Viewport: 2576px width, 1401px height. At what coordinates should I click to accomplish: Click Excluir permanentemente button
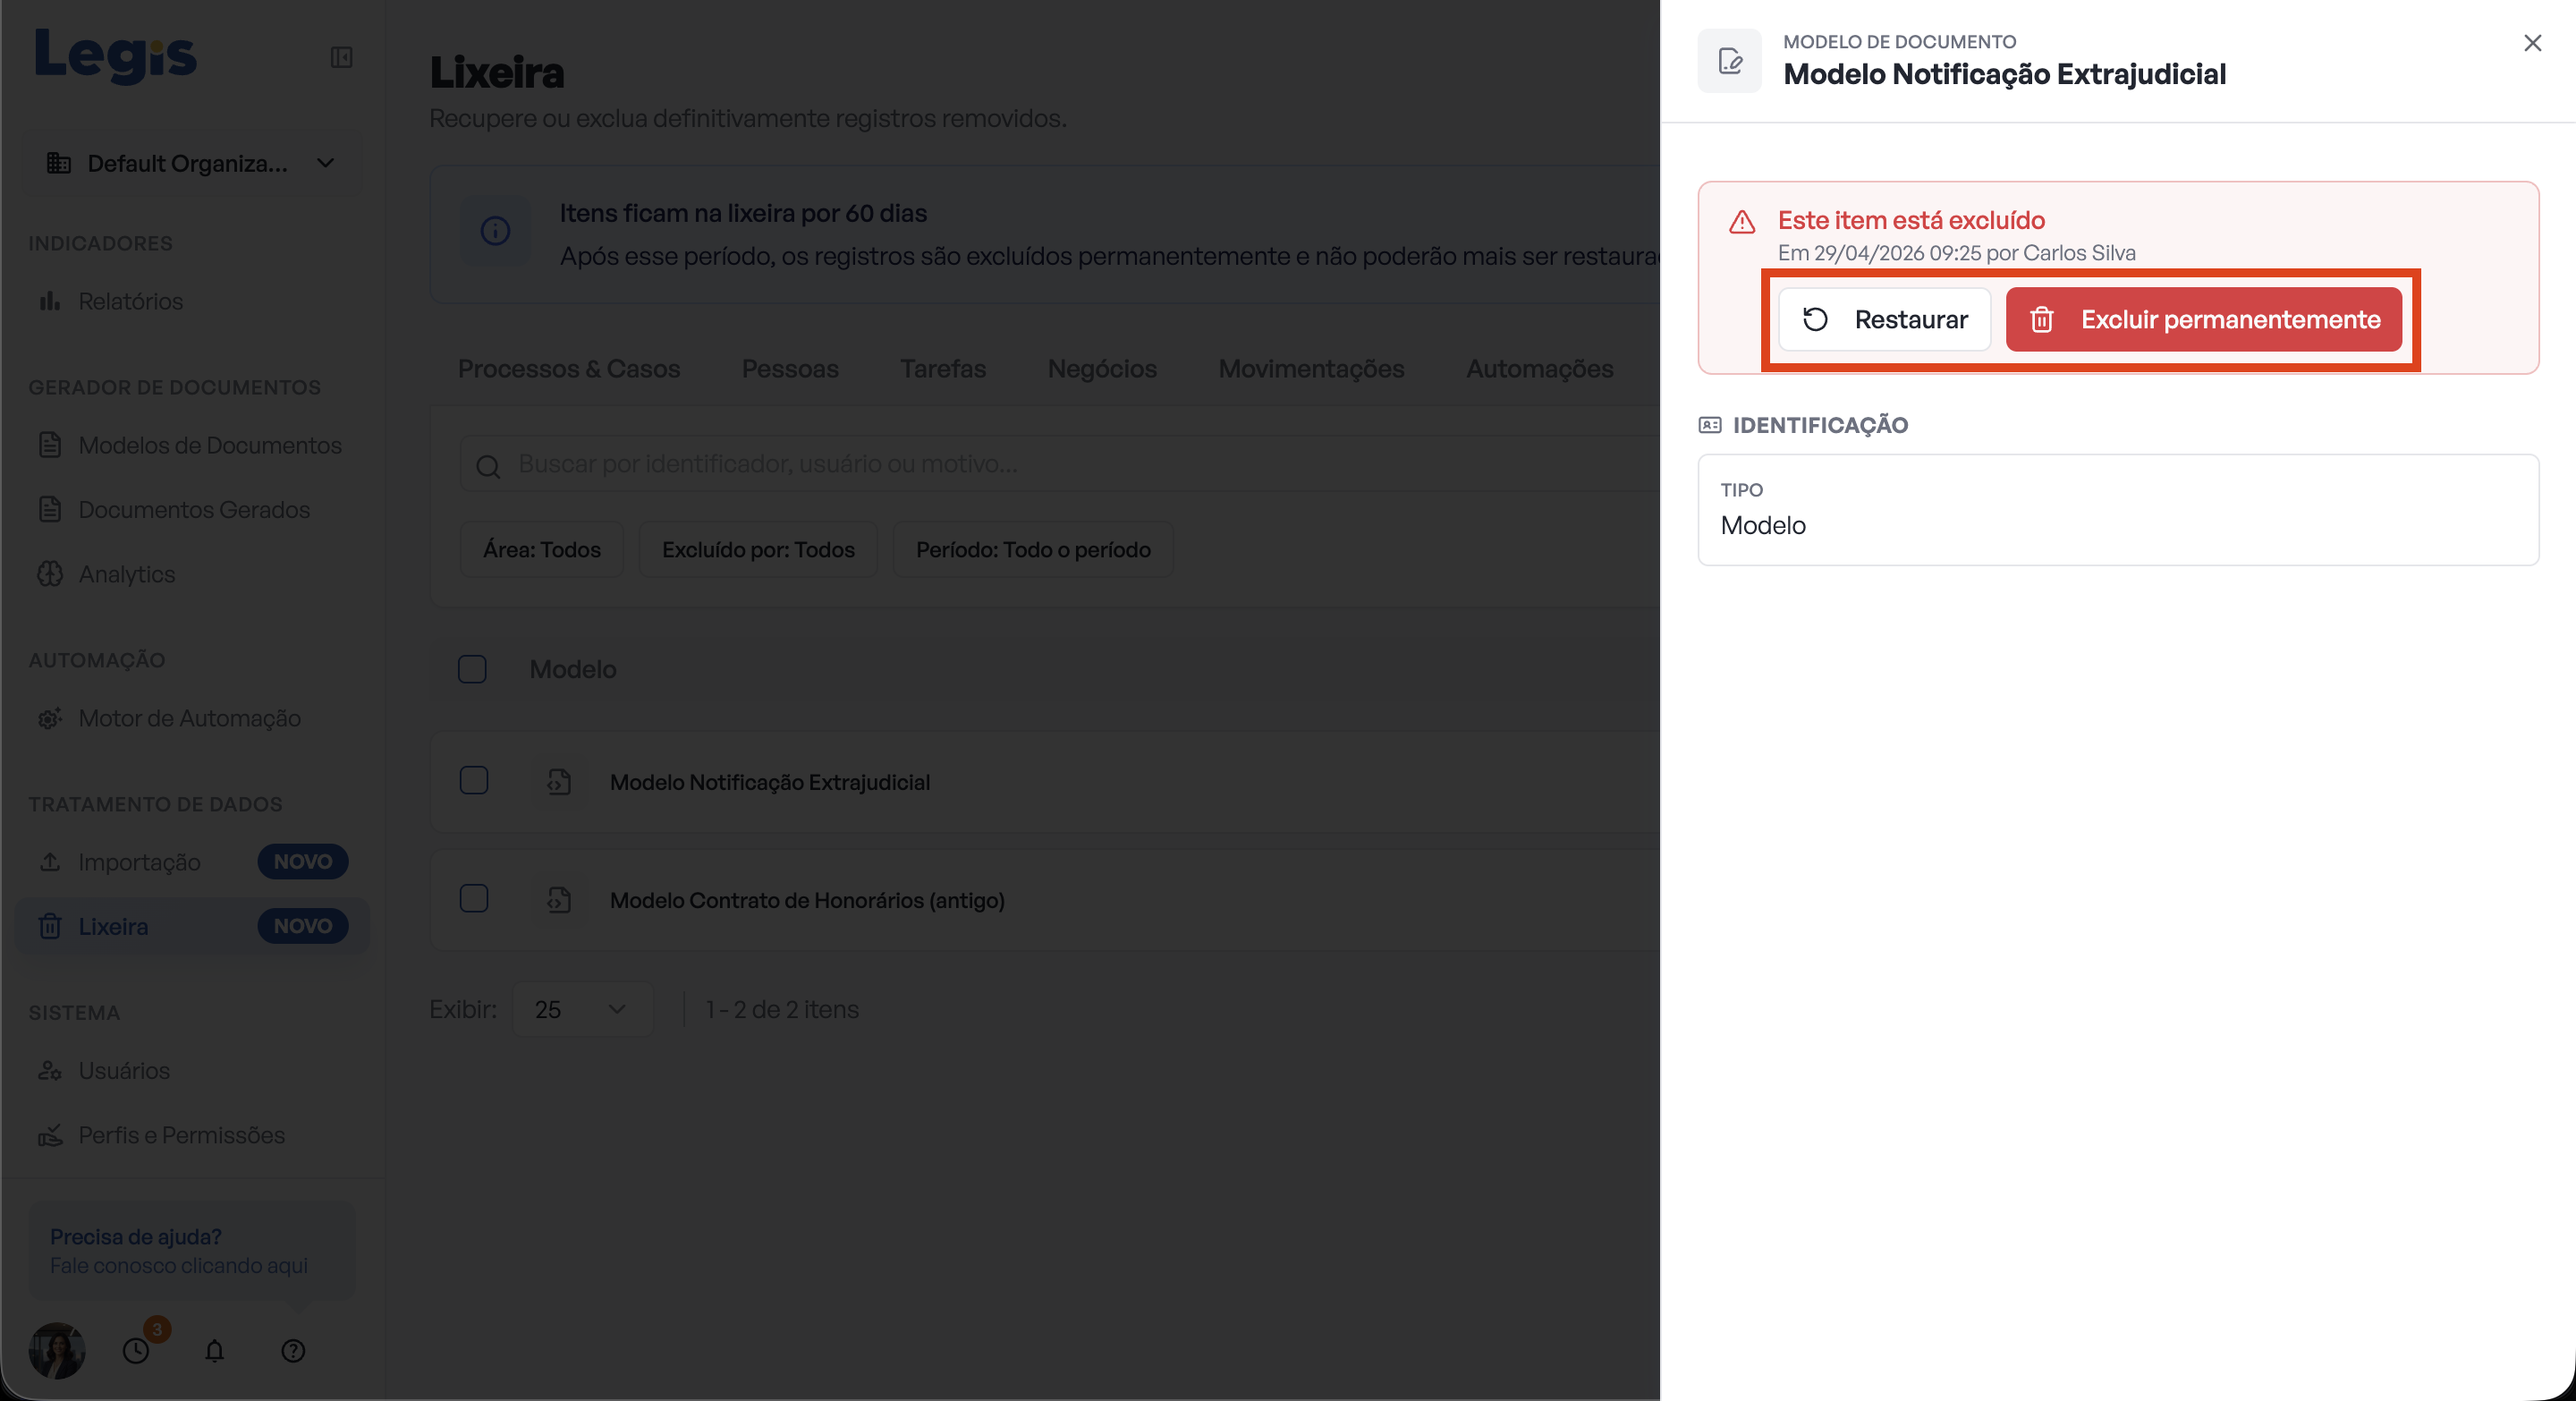tap(2204, 319)
